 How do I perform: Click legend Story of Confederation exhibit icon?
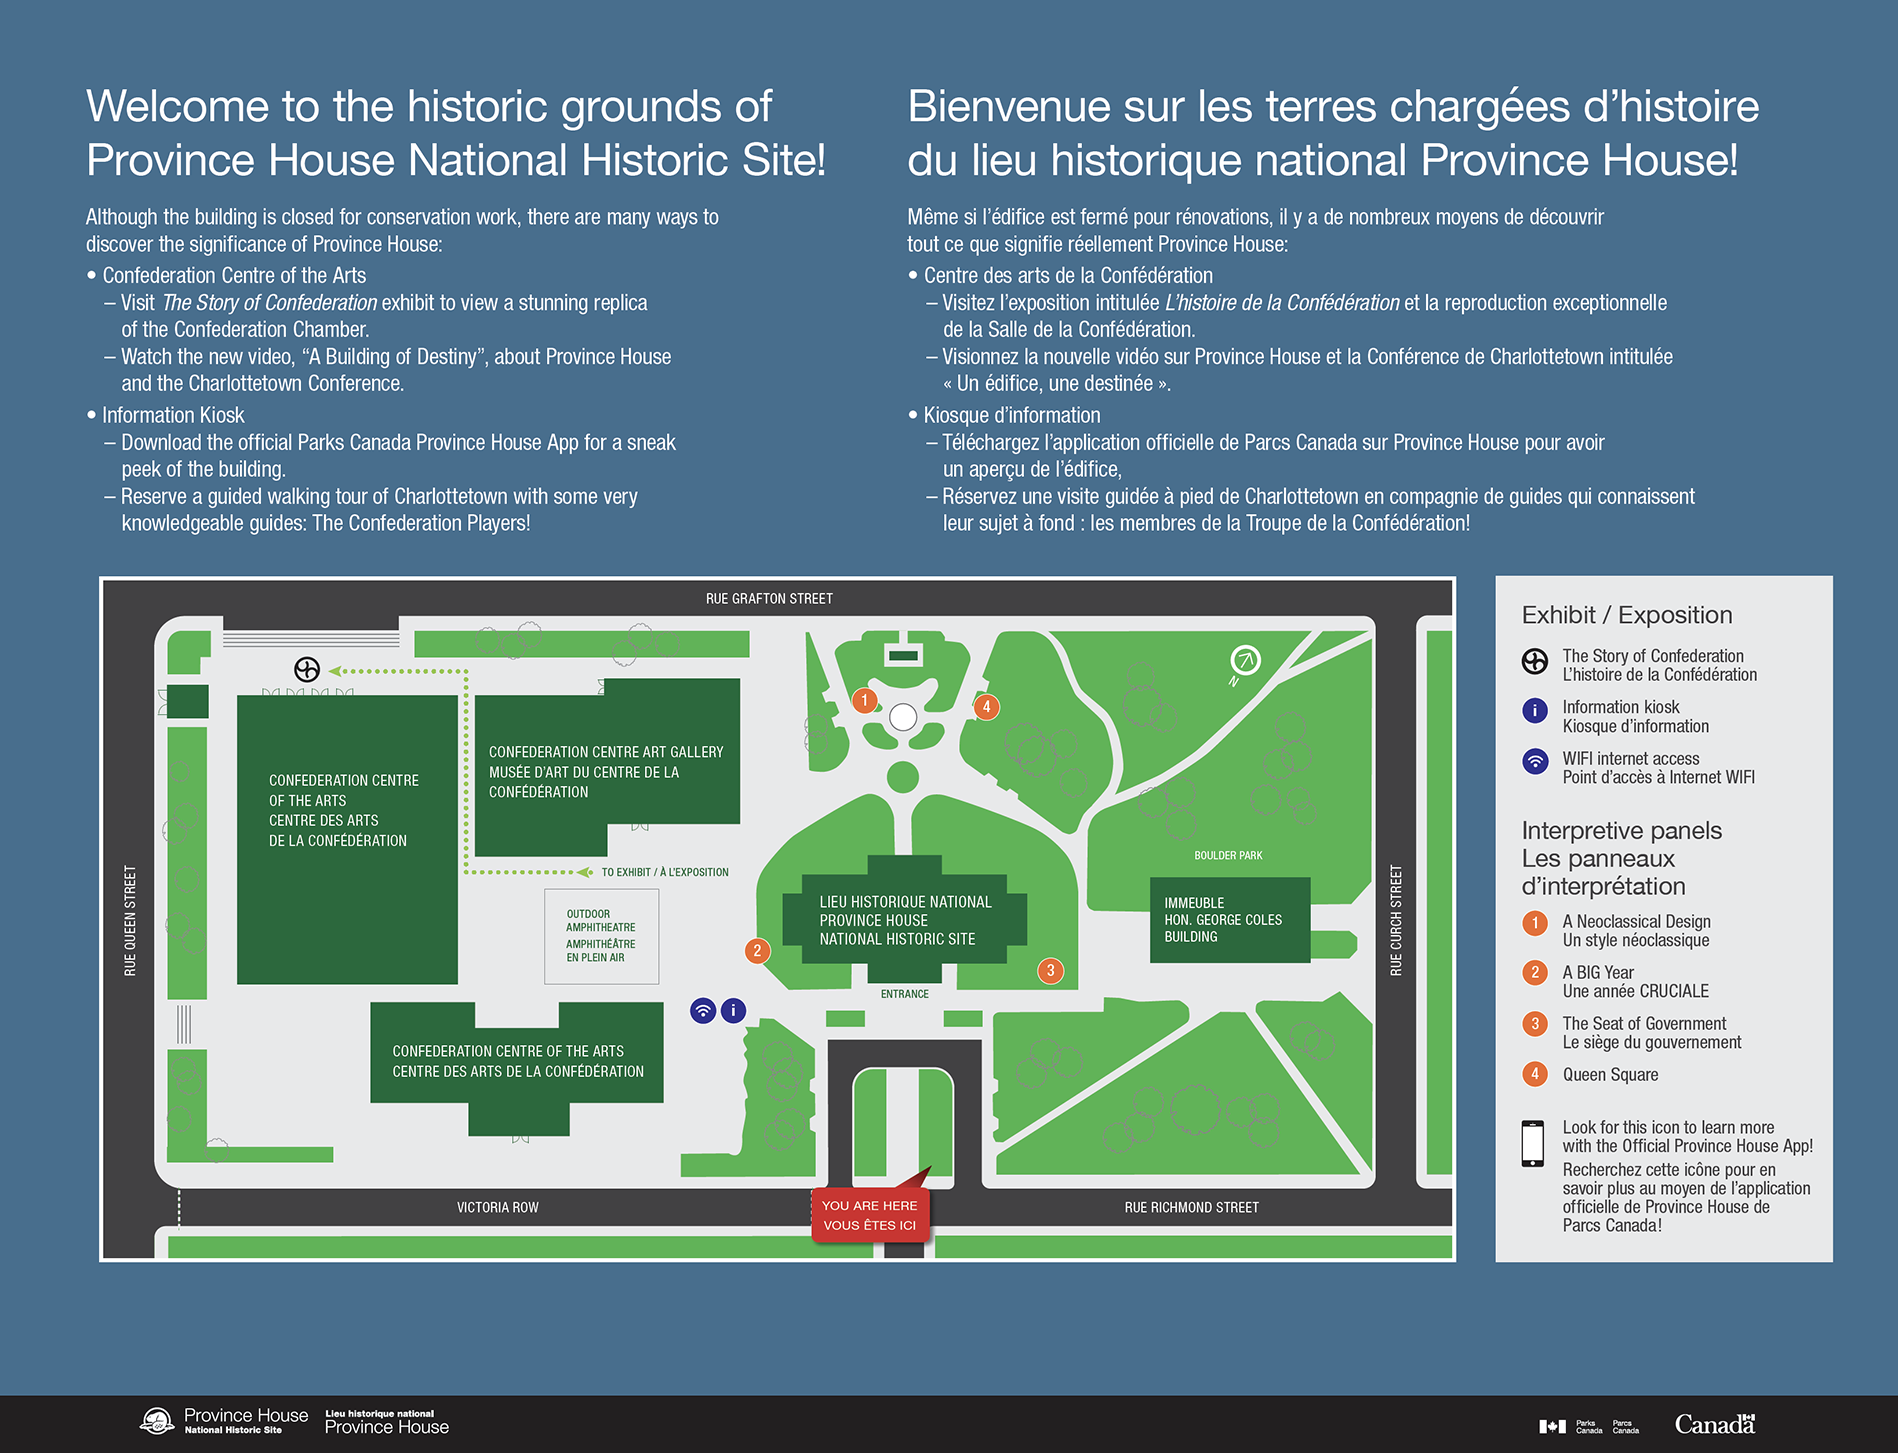click(x=1534, y=661)
